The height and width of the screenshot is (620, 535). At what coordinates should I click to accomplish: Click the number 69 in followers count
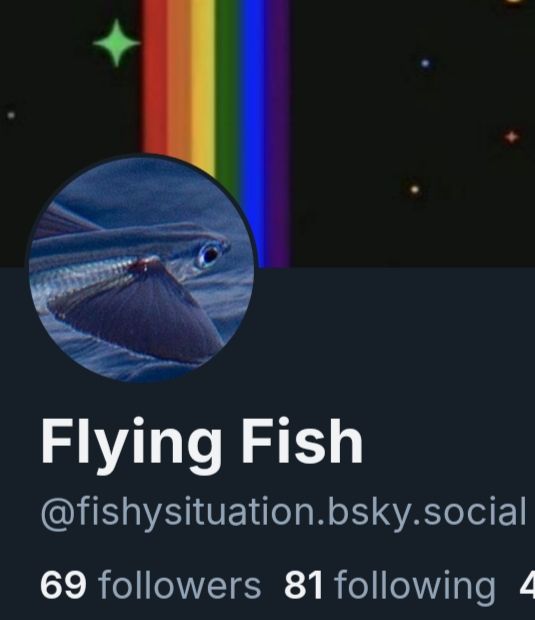tap(63, 586)
